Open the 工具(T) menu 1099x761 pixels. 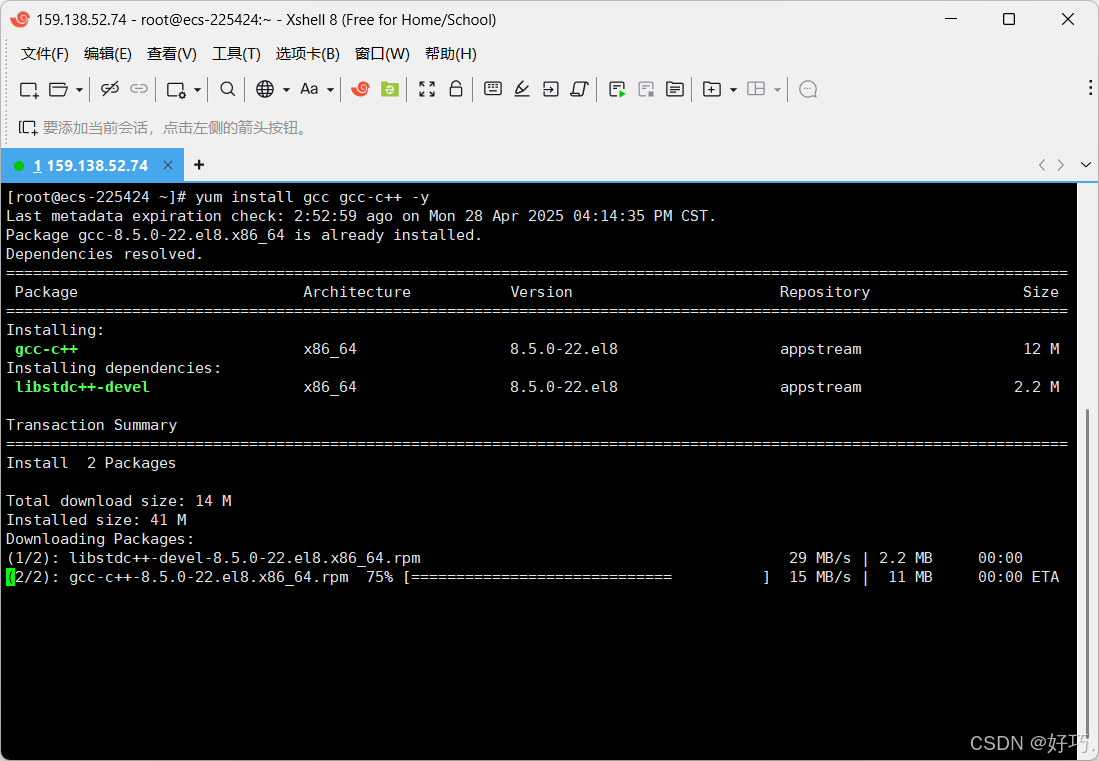[x=236, y=54]
